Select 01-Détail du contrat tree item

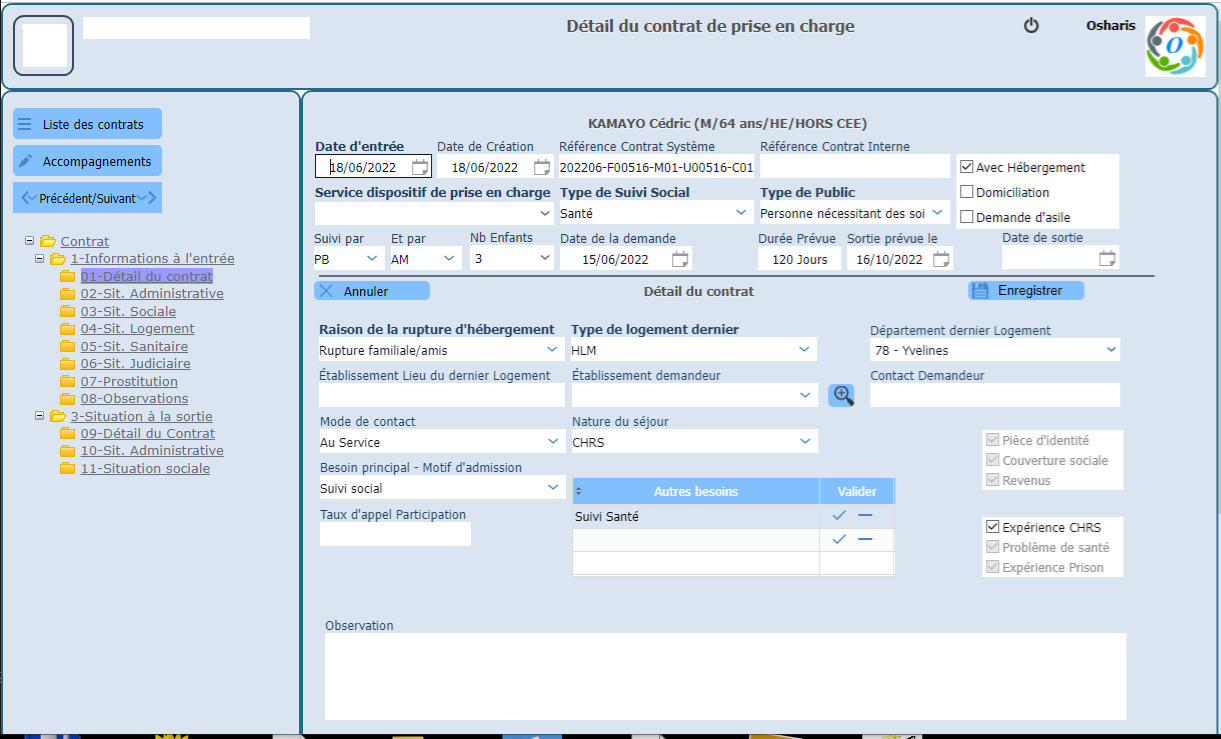coord(146,276)
